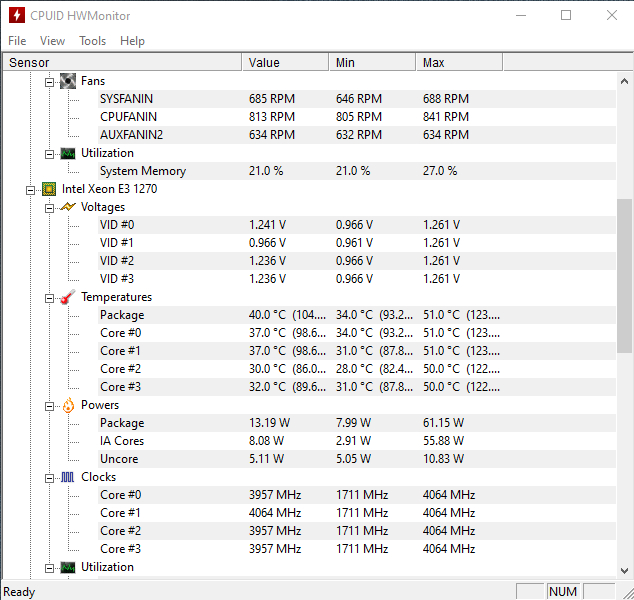
Task: Minimize the HWMonitor window
Action: click(521, 15)
